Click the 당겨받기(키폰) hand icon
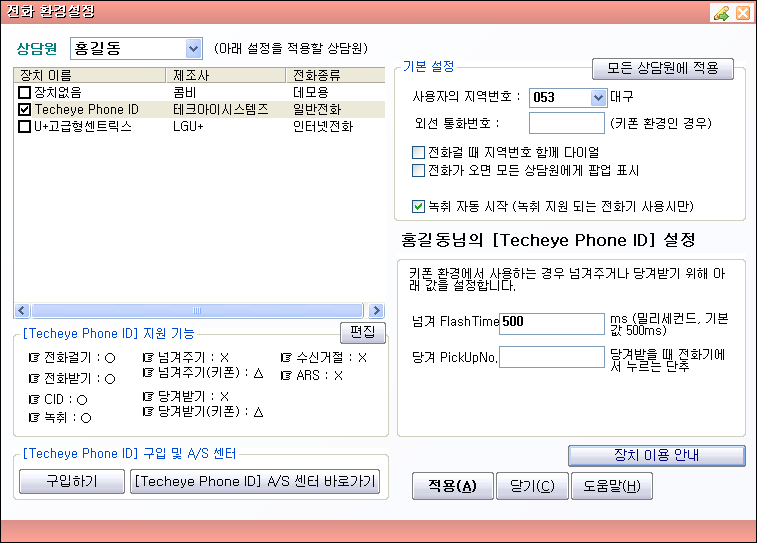The height and width of the screenshot is (543, 757). click(x=148, y=412)
